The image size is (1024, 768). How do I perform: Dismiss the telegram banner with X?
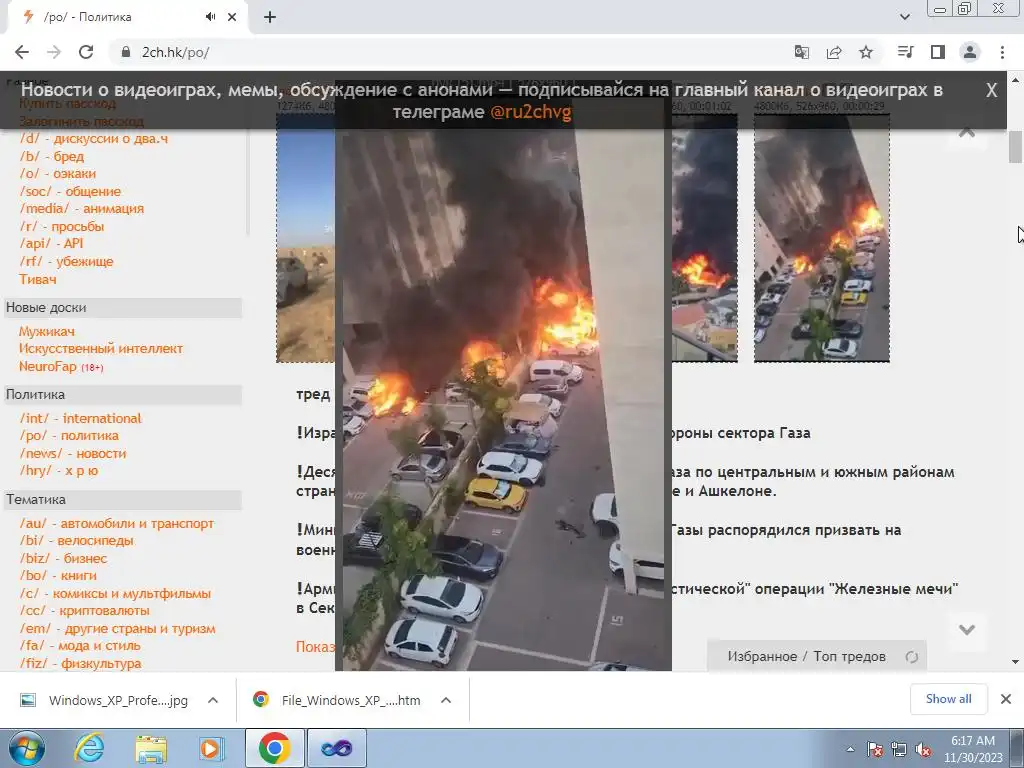click(991, 90)
